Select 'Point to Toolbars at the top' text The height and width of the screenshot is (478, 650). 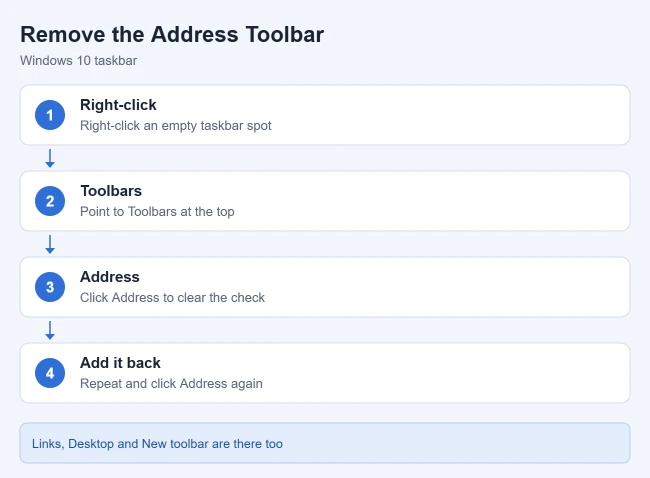point(157,211)
